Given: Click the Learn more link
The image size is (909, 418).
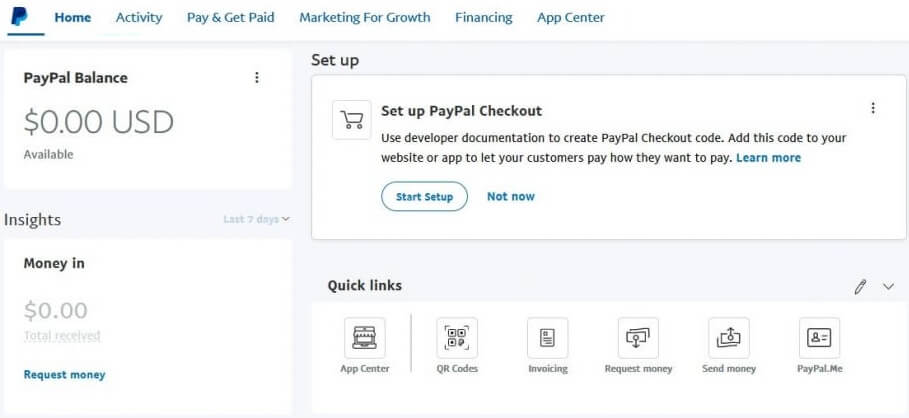Looking at the screenshot, I should tap(769, 158).
